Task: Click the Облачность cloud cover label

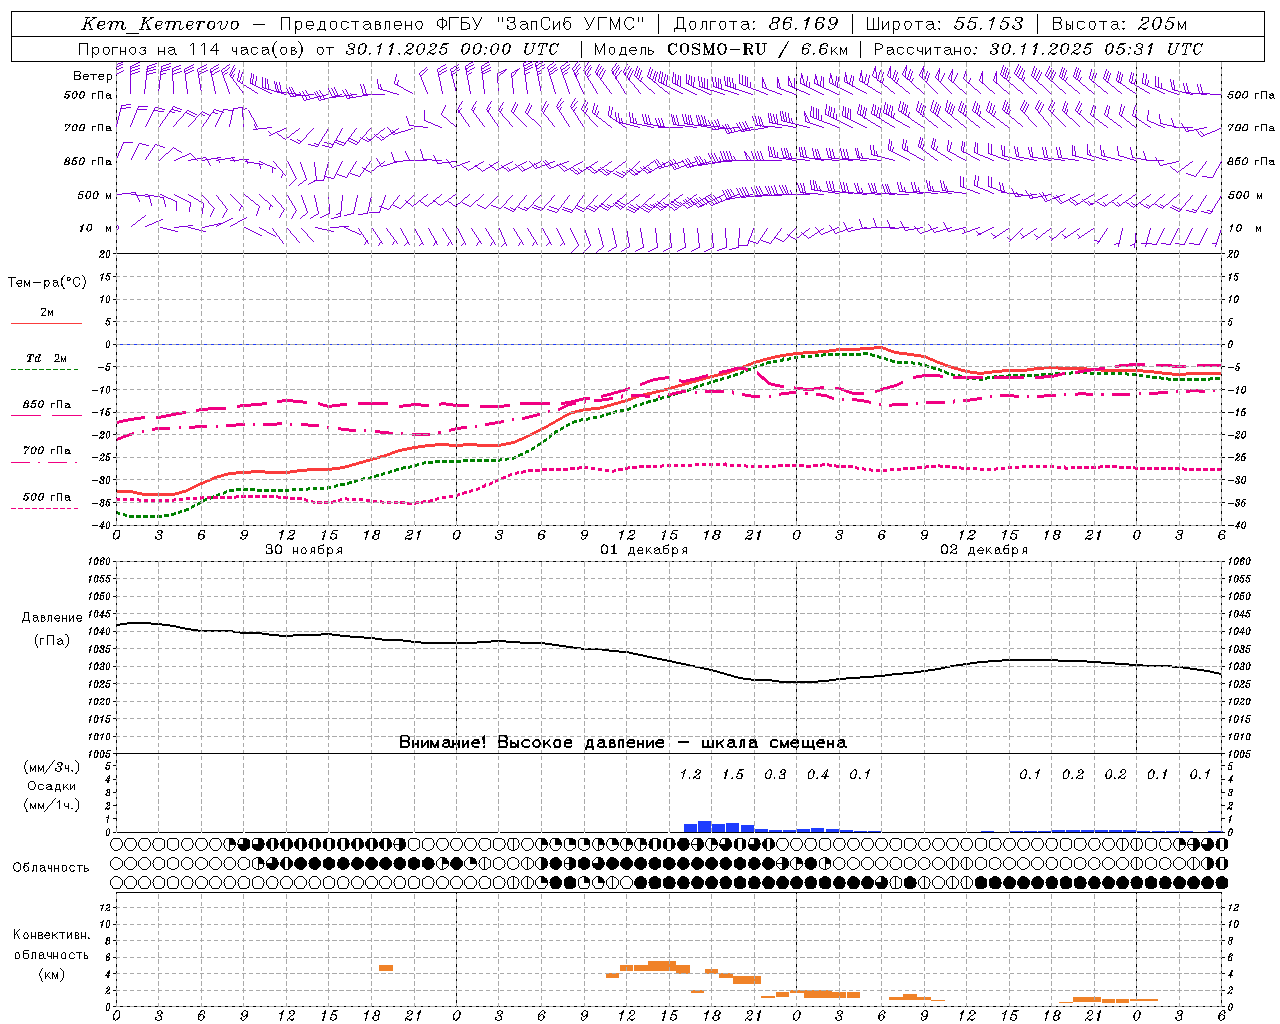Action: click(50, 868)
